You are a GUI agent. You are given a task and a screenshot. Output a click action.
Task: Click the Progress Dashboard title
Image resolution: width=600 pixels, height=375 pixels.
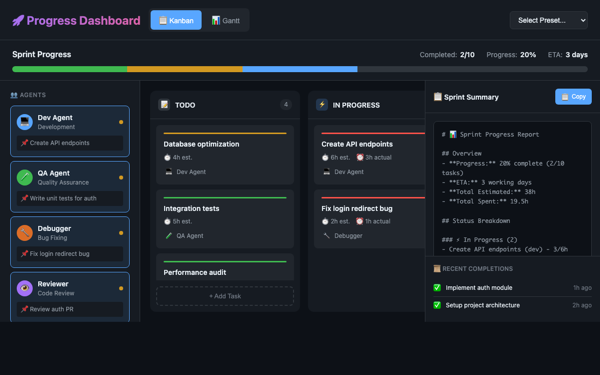point(83,21)
